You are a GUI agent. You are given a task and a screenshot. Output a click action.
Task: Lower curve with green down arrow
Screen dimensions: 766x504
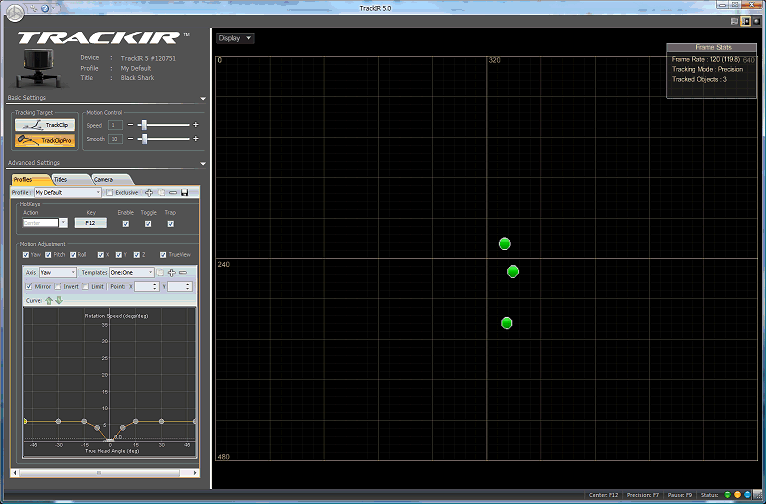coord(59,300)
